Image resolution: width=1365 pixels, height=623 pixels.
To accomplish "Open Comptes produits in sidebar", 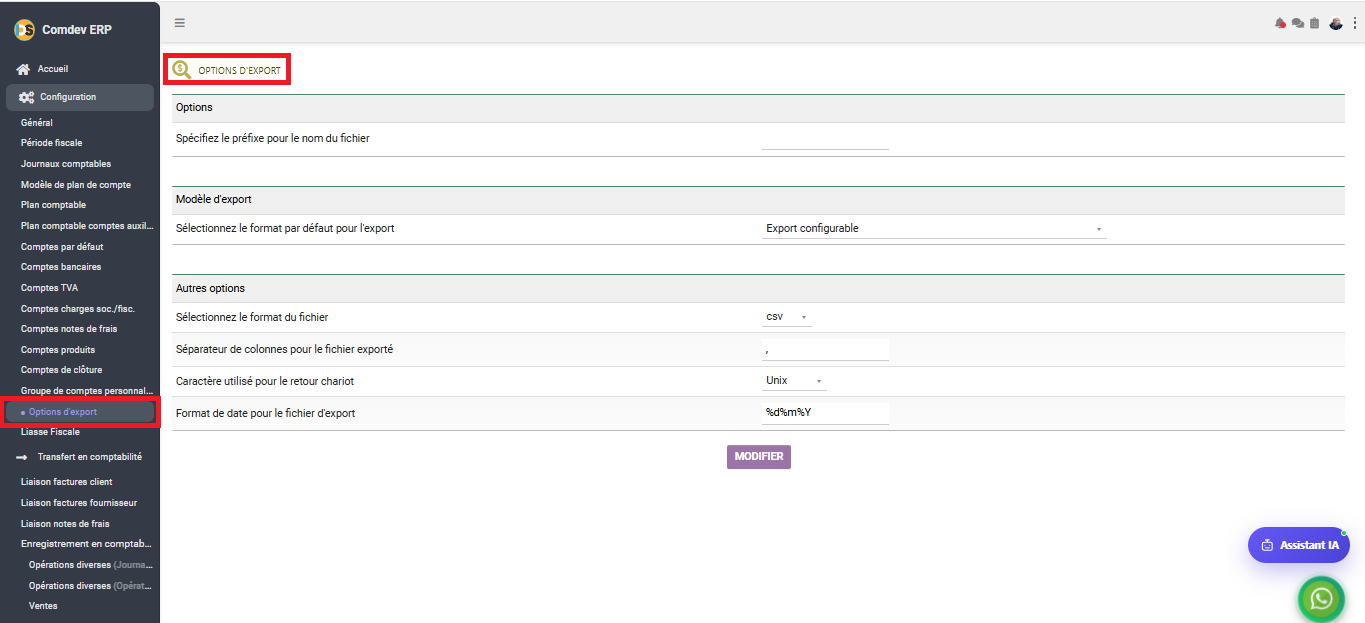I will pyautogui.click(x=58, y=350).
